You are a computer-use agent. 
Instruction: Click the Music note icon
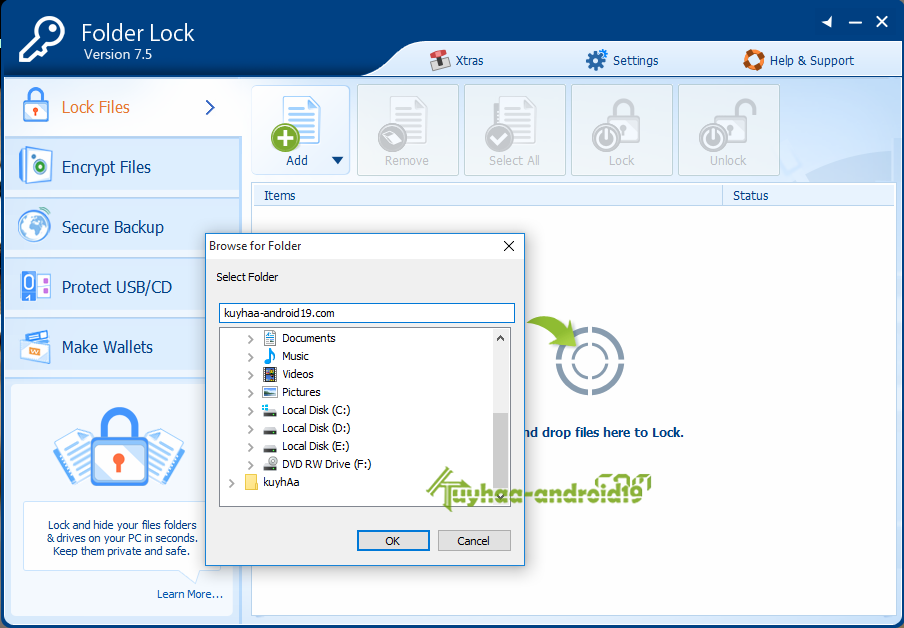click(269, 356)
